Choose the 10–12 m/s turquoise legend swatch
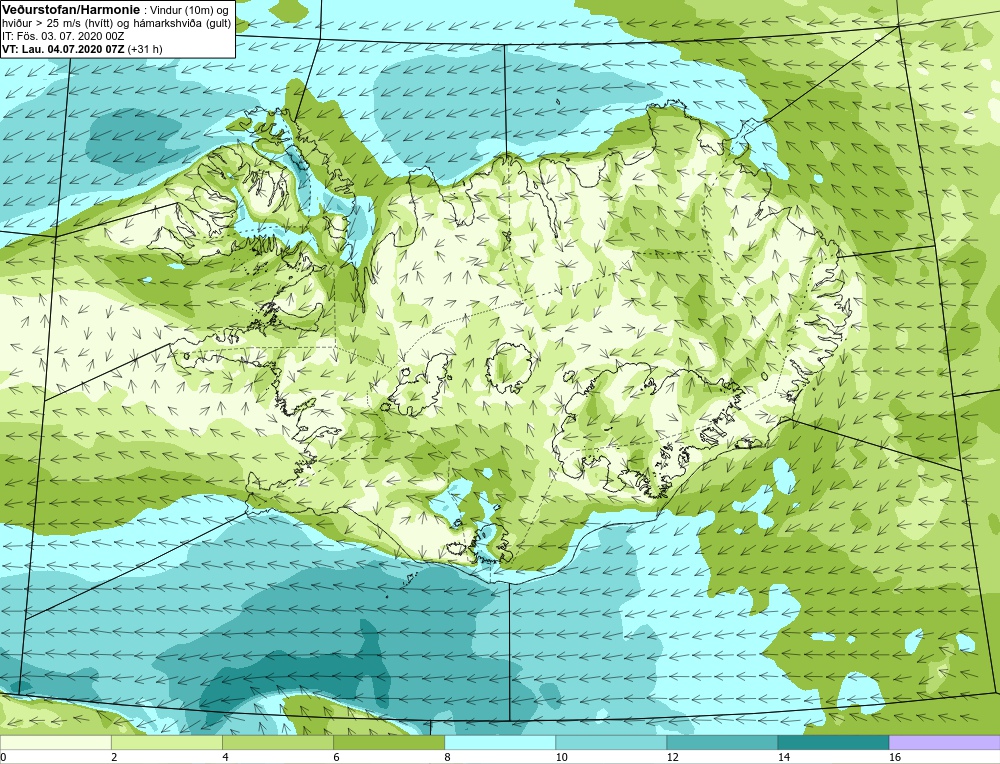This screenshot has width=1000, height=764. click(x=610, y=742)
